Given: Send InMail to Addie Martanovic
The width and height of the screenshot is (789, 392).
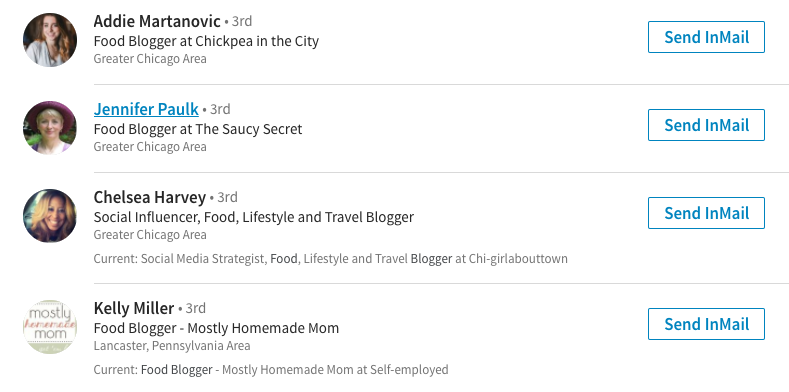Looking at the screenshot, I should (706, 37).
